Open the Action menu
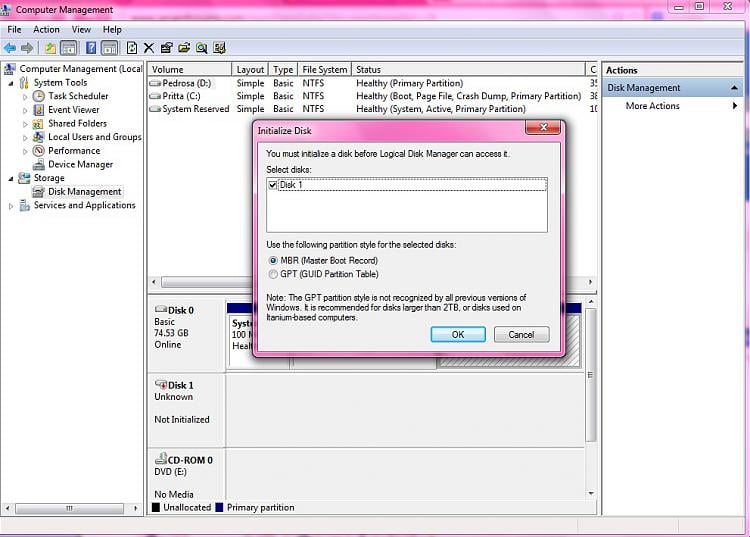 pyautogui.click(x=46, y=30)
